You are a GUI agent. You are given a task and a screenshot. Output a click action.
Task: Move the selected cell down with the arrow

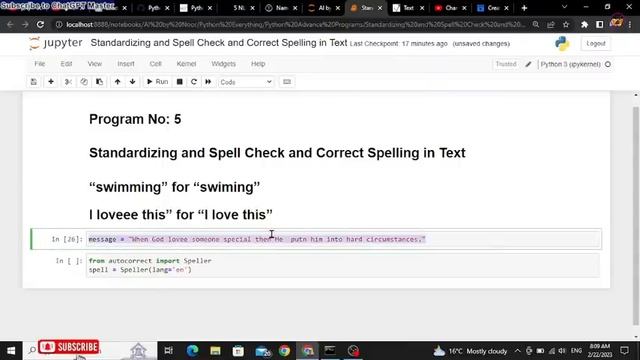point(133,82)
